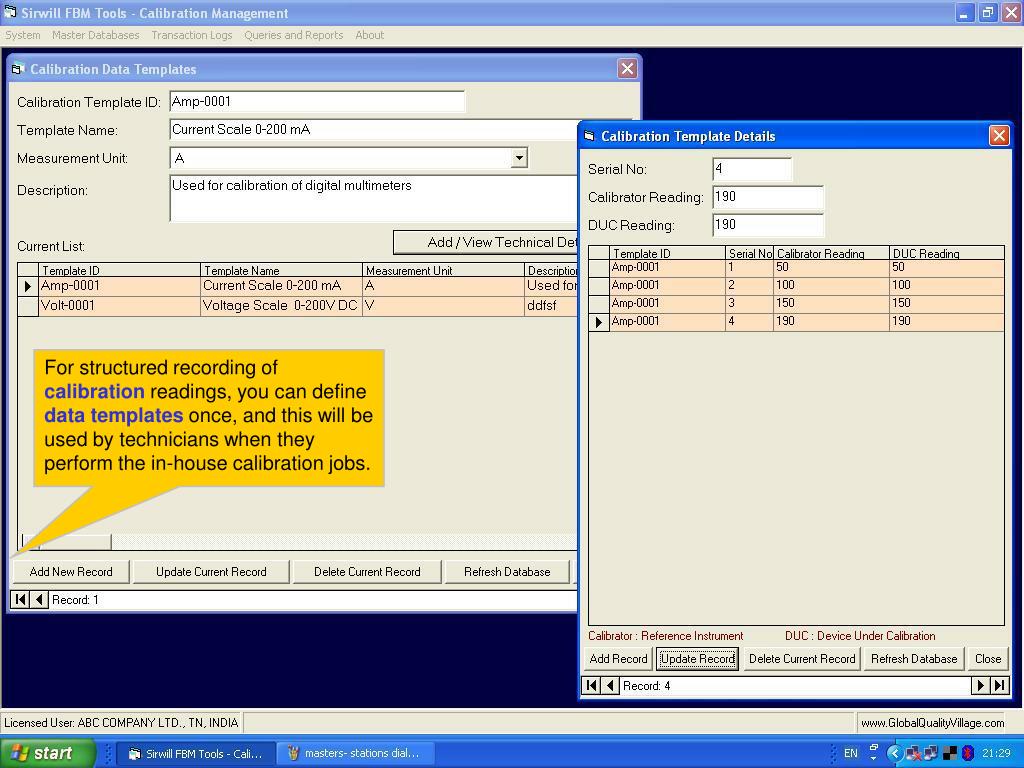Select the serial no 2 row in details grid
Screen dimensions: 1024x768
796,285
